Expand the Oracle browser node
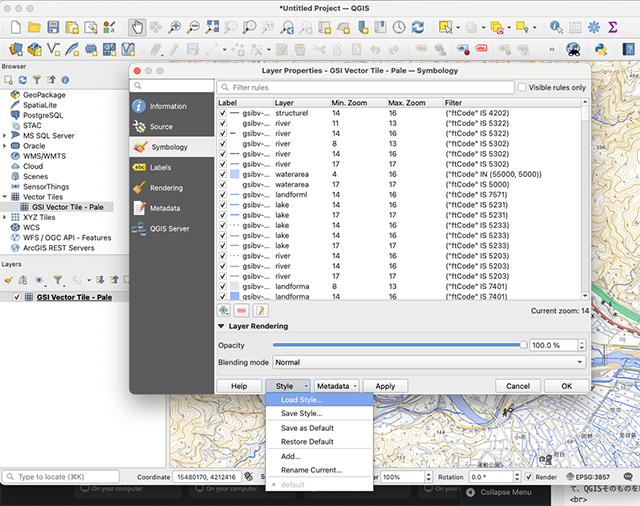Viewport: 640px width, 506px height. (4, 146)
